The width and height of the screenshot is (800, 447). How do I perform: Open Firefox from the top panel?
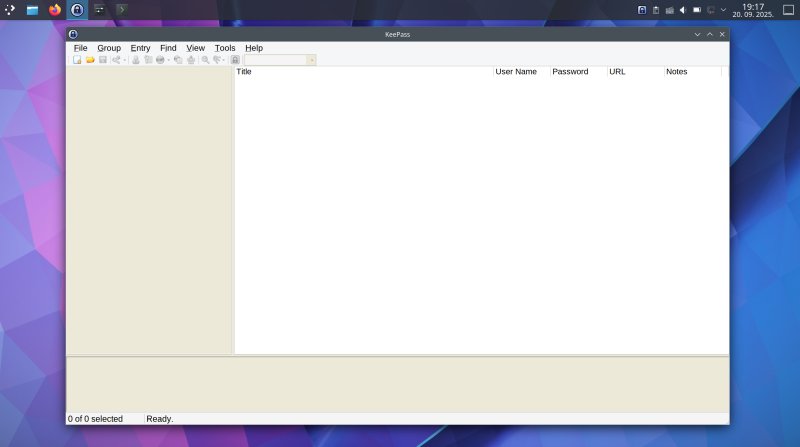(x=55, y=10)
